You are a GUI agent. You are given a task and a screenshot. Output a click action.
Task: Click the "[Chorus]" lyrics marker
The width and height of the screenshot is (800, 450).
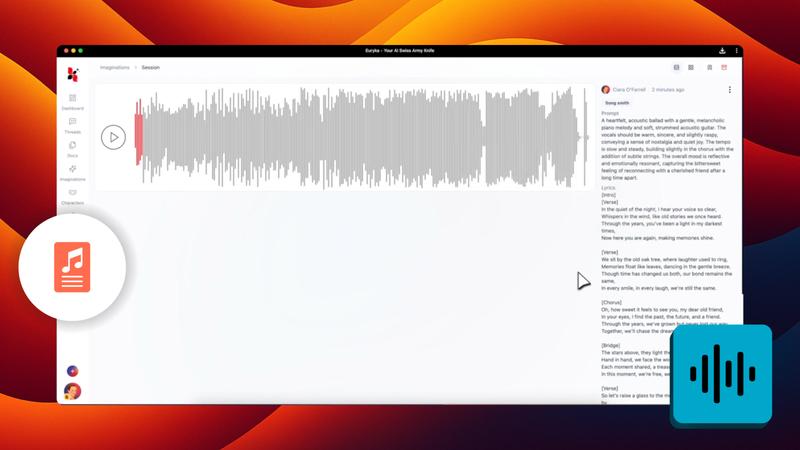pos(611,303)
